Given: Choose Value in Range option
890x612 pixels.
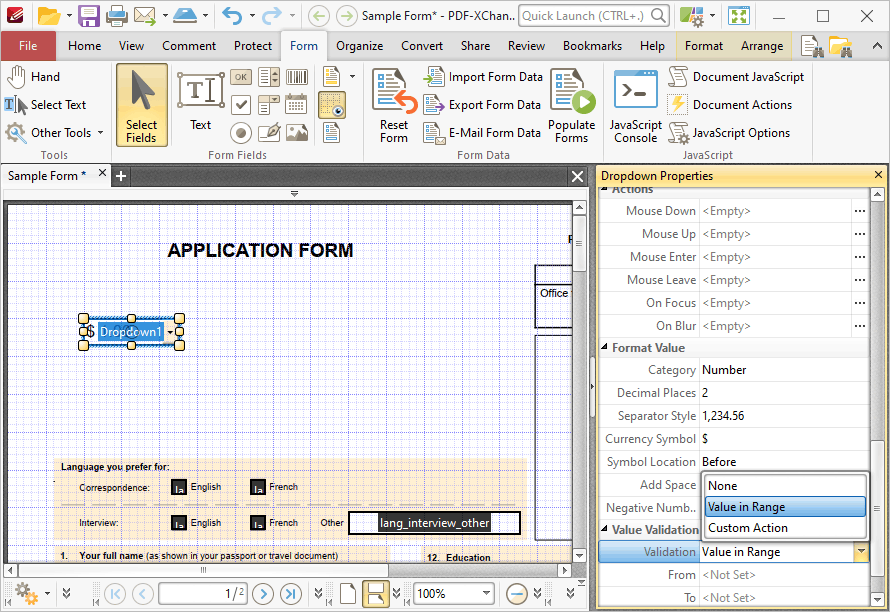Looking at the screenshot, I should [x=786, y=507].
